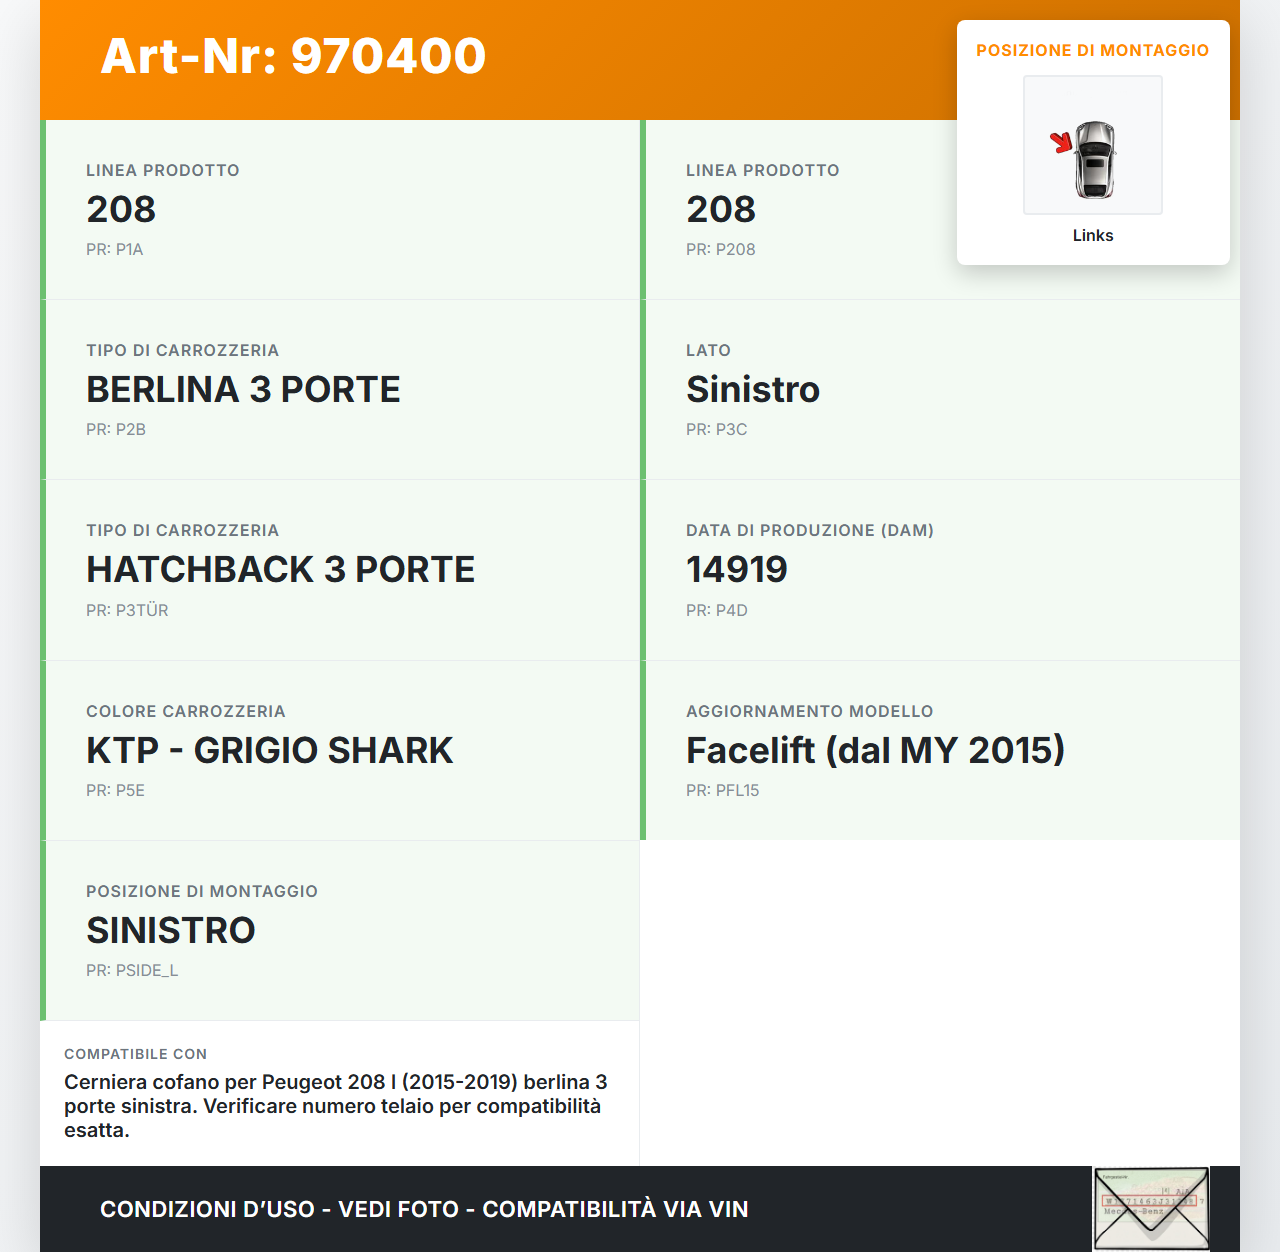Select the Art-Nr: 970400 heading
Image resolution: width=1280 pixels, height=1252 pixels.
(293, 56)
